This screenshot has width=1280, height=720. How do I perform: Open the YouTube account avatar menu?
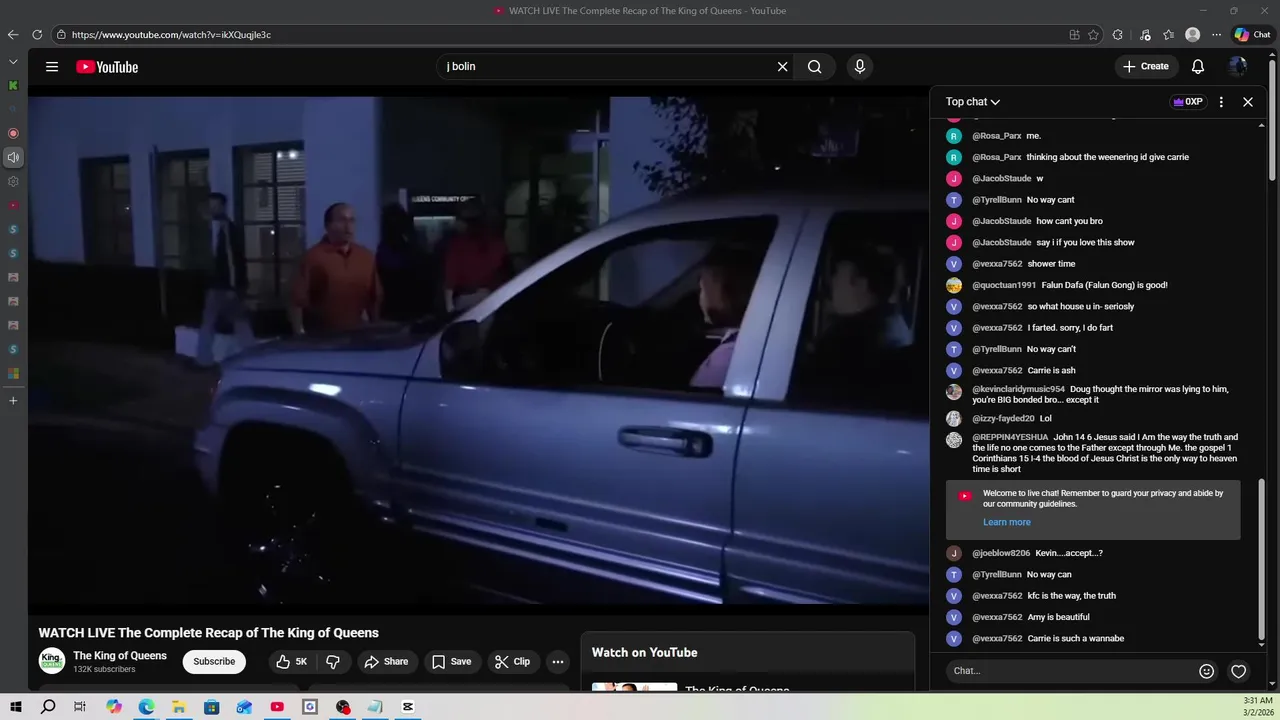[1238, 67]
